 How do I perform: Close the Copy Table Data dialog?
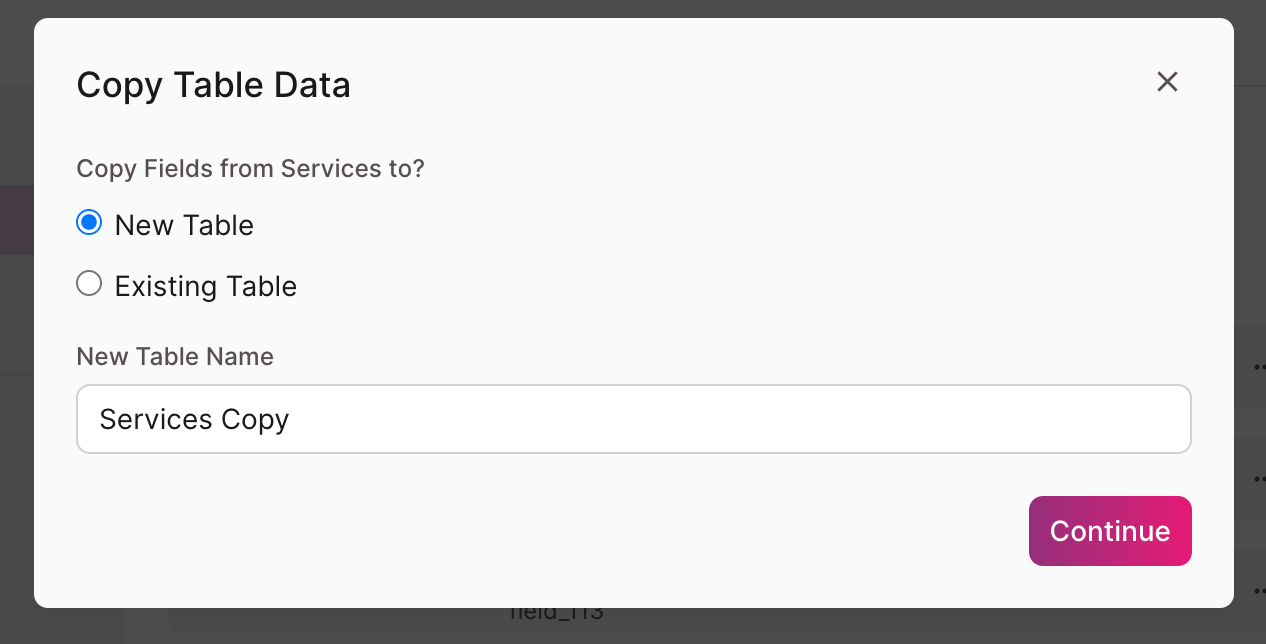(1167, 82)
